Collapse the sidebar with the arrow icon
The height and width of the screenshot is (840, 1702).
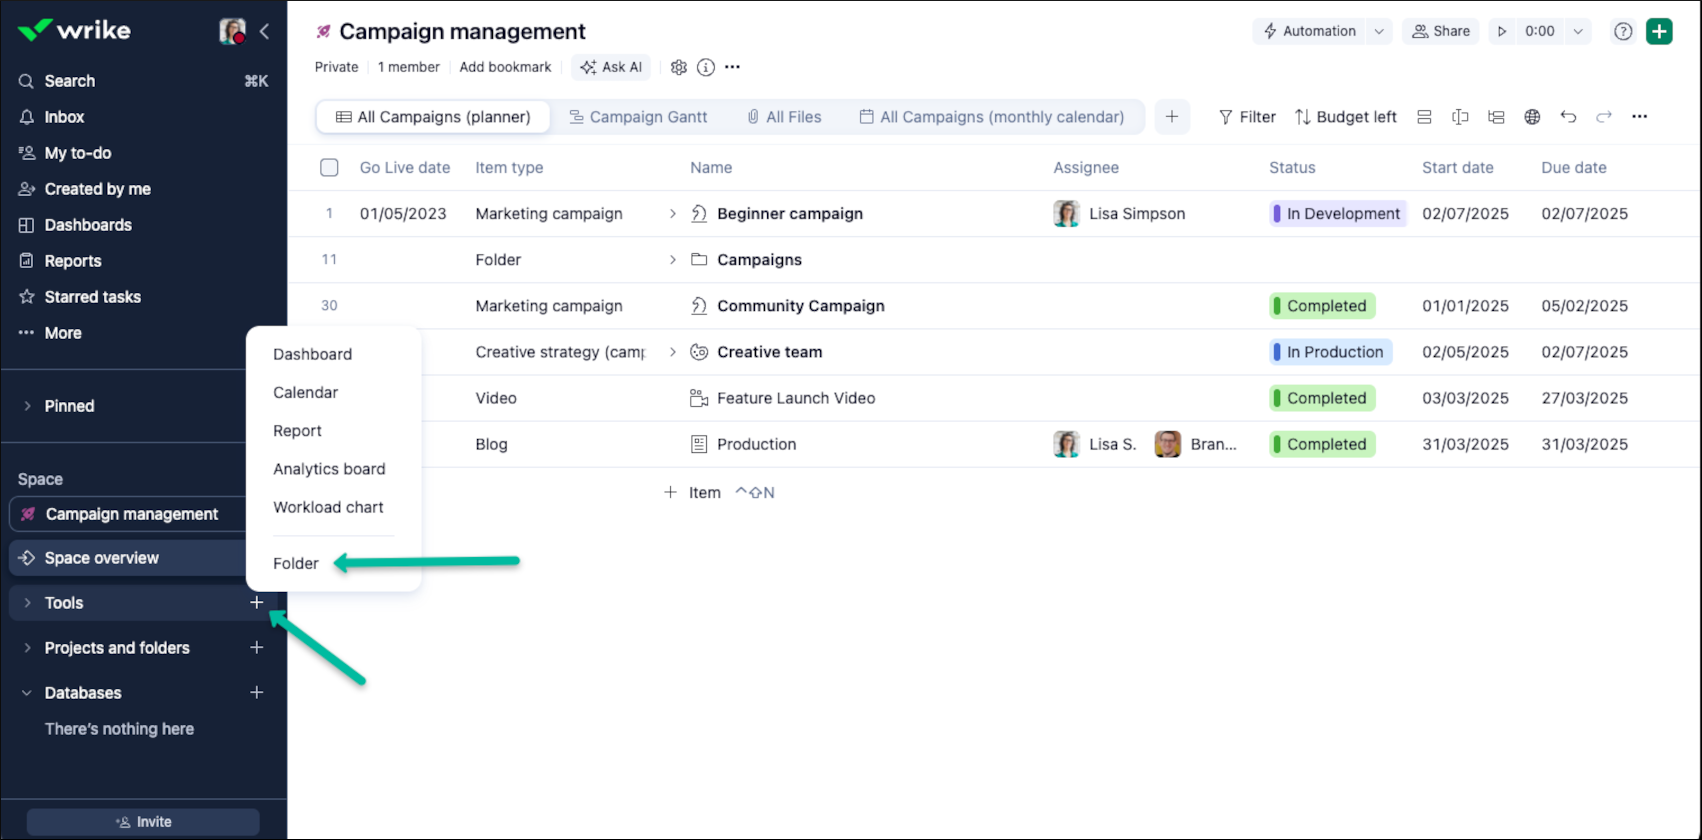(x=265, y=31)
